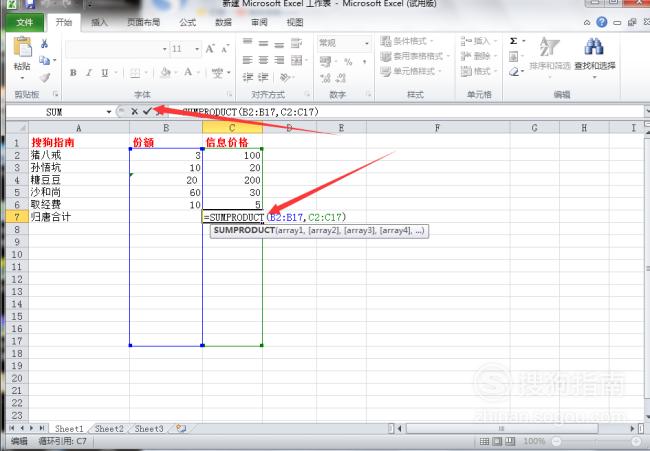Open the font name combo box
Image resolution: width=650 pixels, height=451 pixels.
point(116,49)
